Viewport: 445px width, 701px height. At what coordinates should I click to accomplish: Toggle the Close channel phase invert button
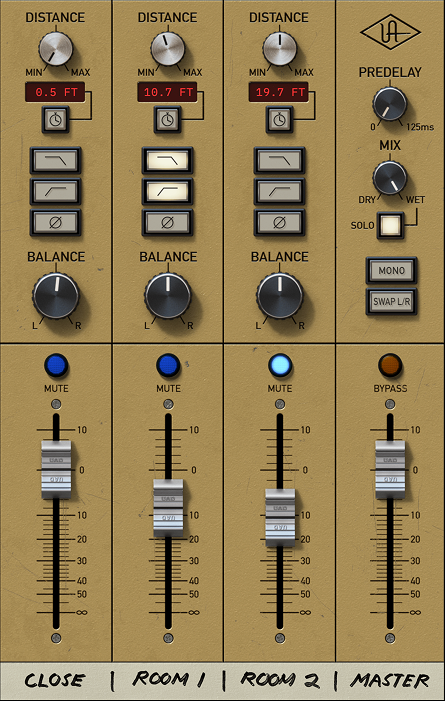click(x=55, y=222)
